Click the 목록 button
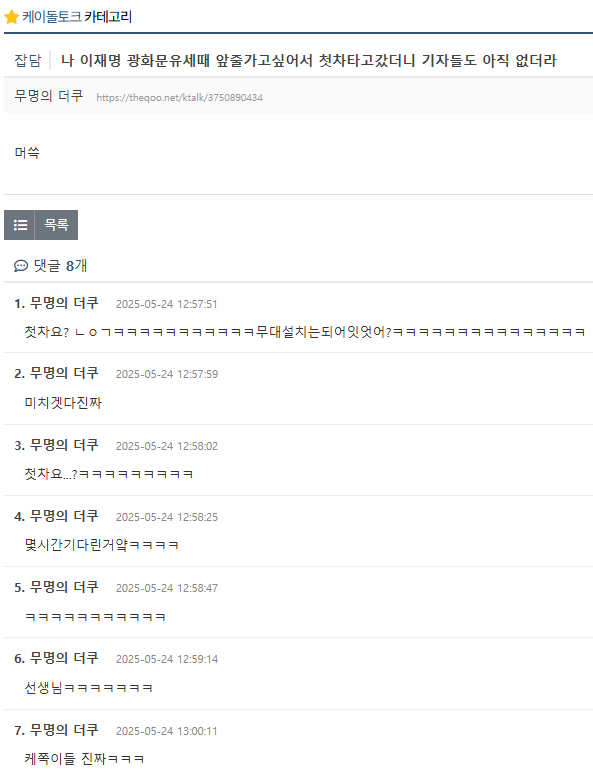593x772 pixels. (56, 225)
